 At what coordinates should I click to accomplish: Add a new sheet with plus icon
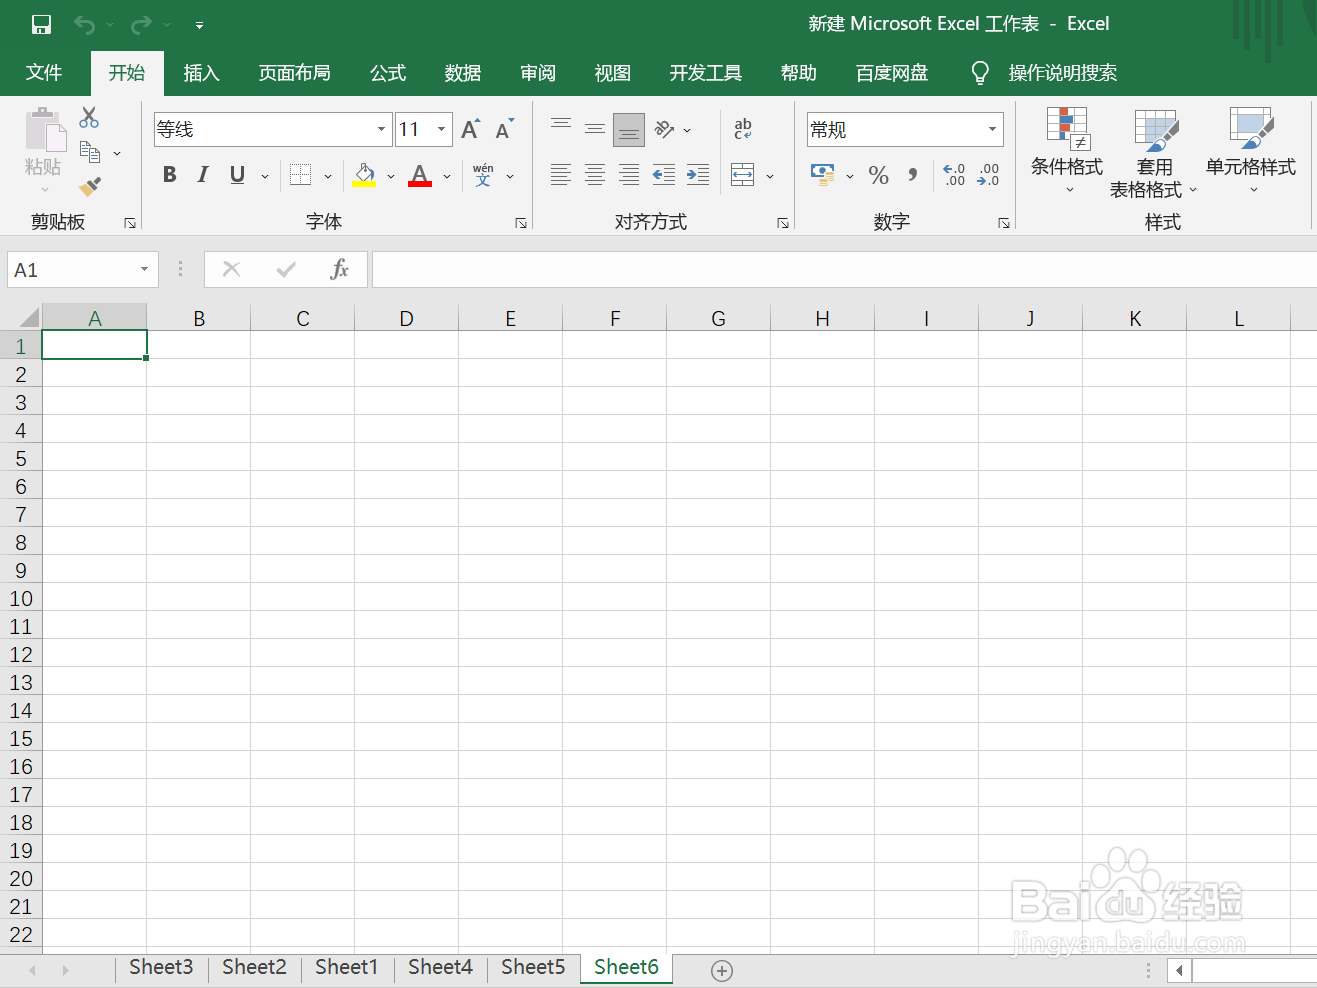722,970
